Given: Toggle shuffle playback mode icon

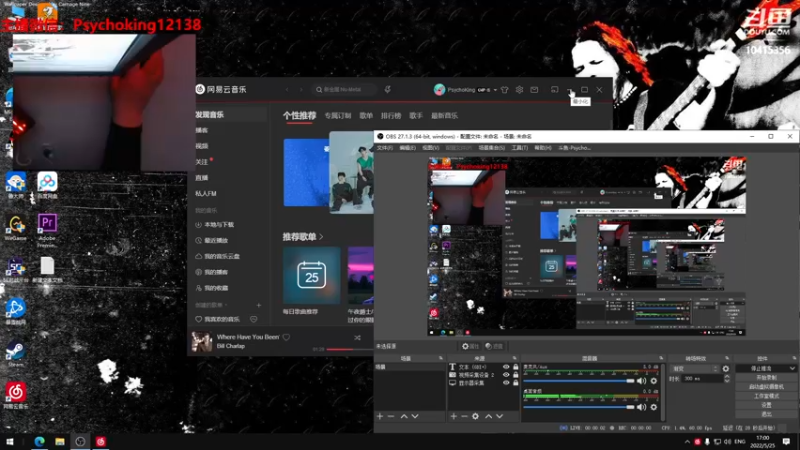Looking at the screenshot, I should coord(357,338).
